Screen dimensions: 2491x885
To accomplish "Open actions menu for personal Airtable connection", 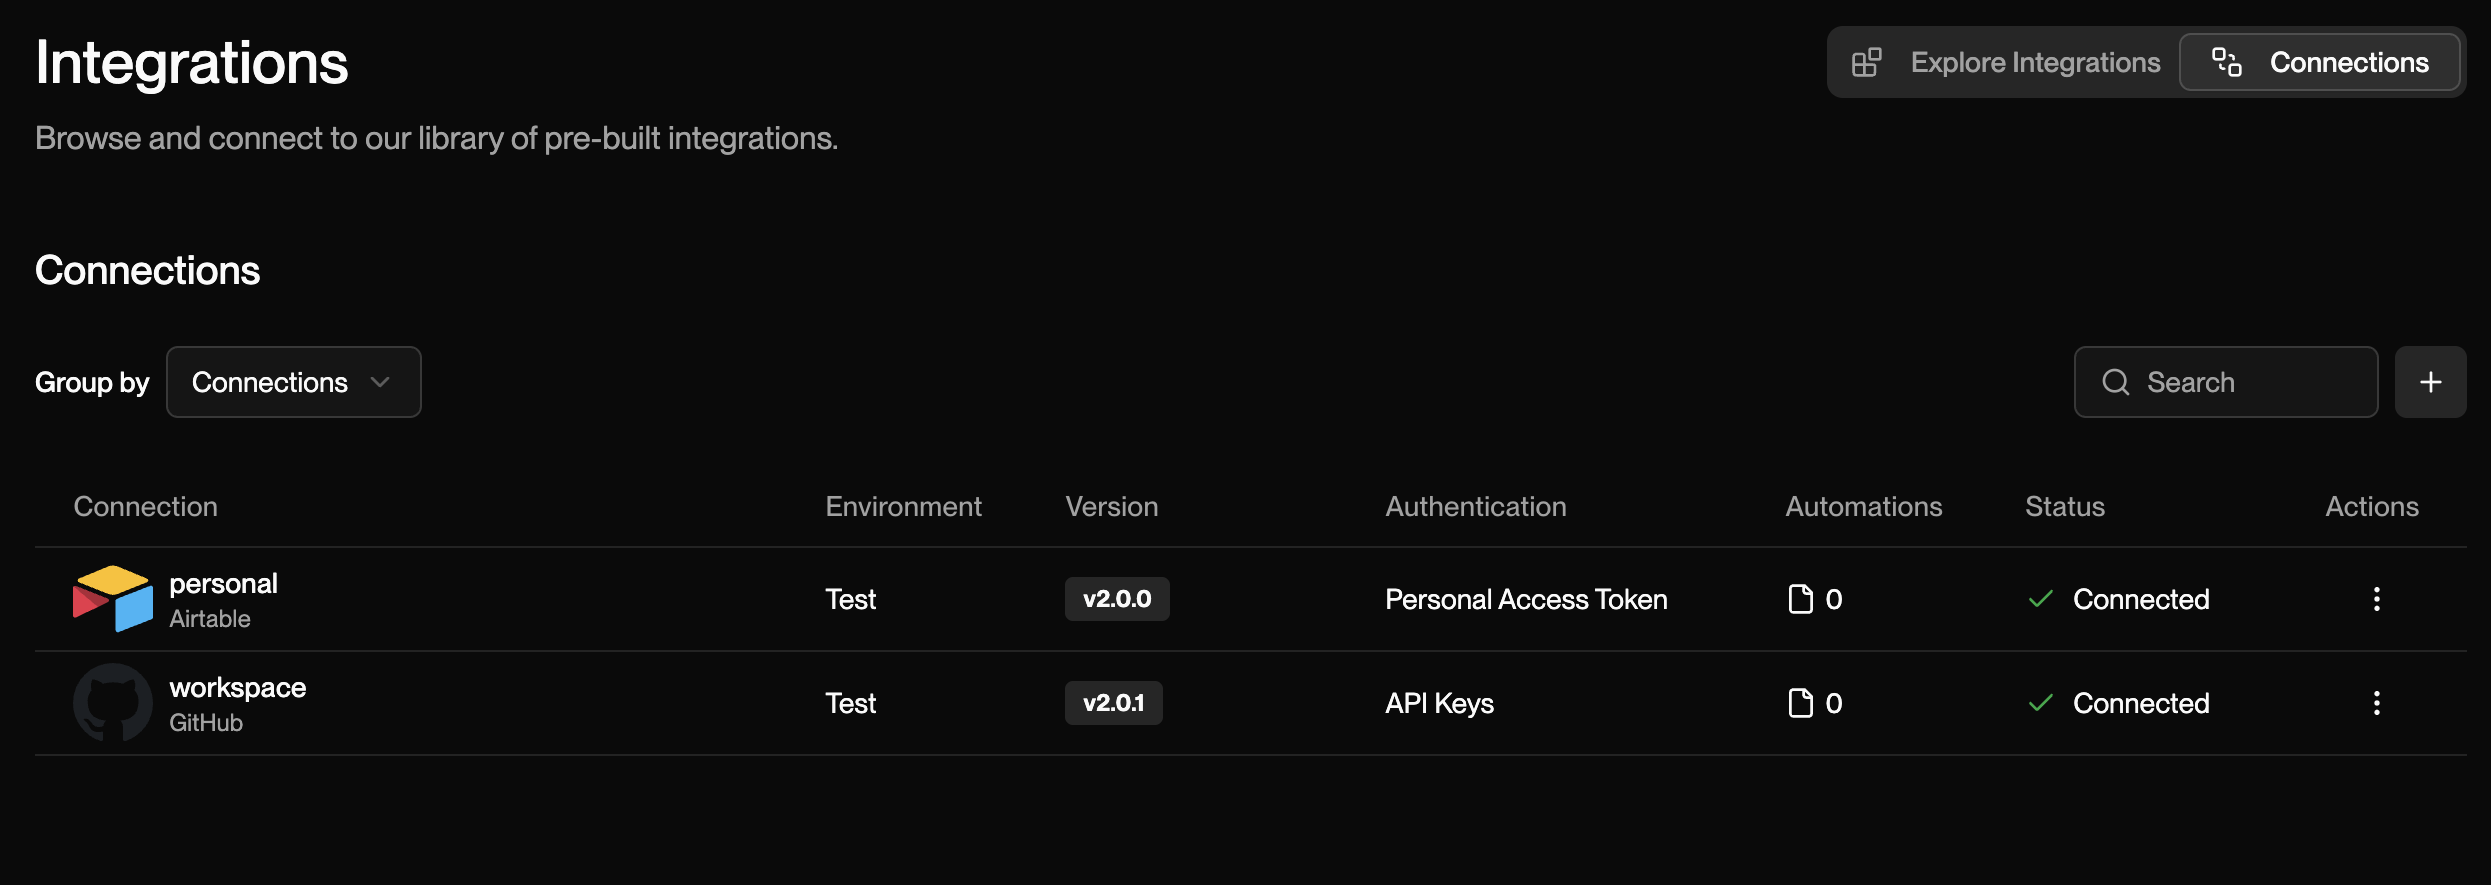I will (2376, 599).
